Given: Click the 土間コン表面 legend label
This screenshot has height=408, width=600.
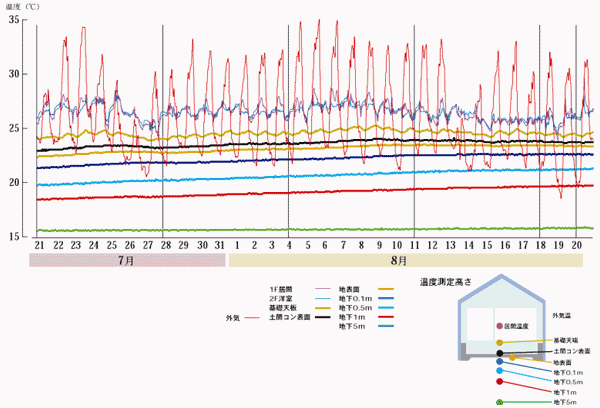Looking at the screenshot, I should [290, 317].
